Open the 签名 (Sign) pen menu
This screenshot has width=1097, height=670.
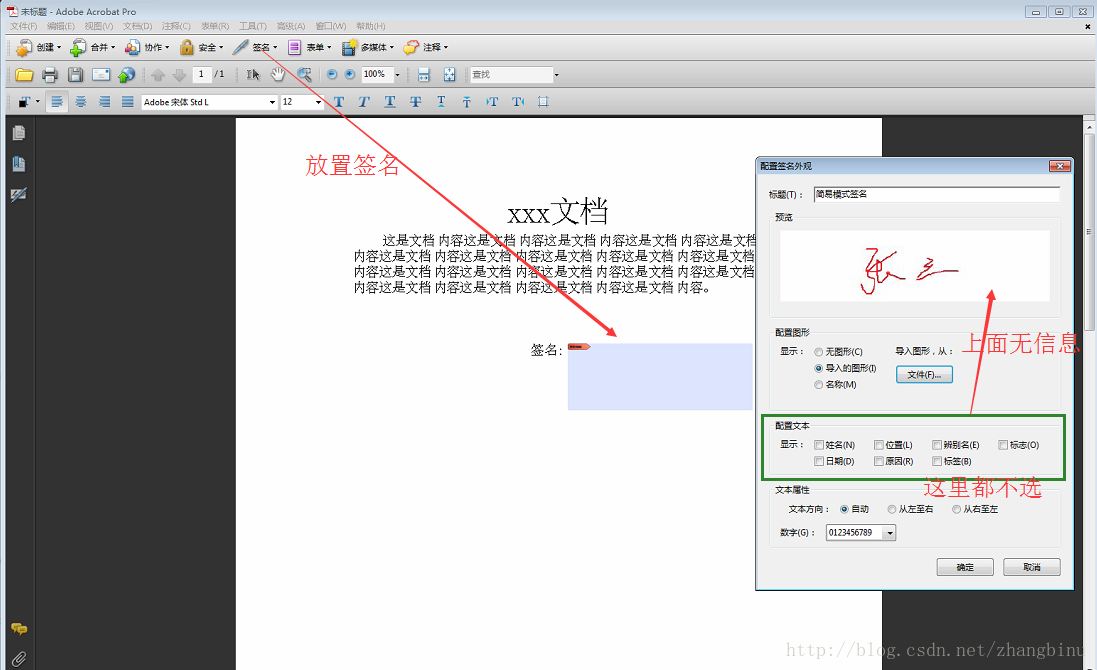(x=255, y=48)
